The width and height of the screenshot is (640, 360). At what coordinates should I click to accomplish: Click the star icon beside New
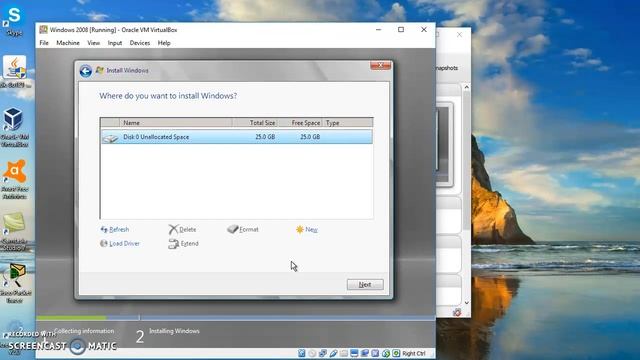(300, 229)
